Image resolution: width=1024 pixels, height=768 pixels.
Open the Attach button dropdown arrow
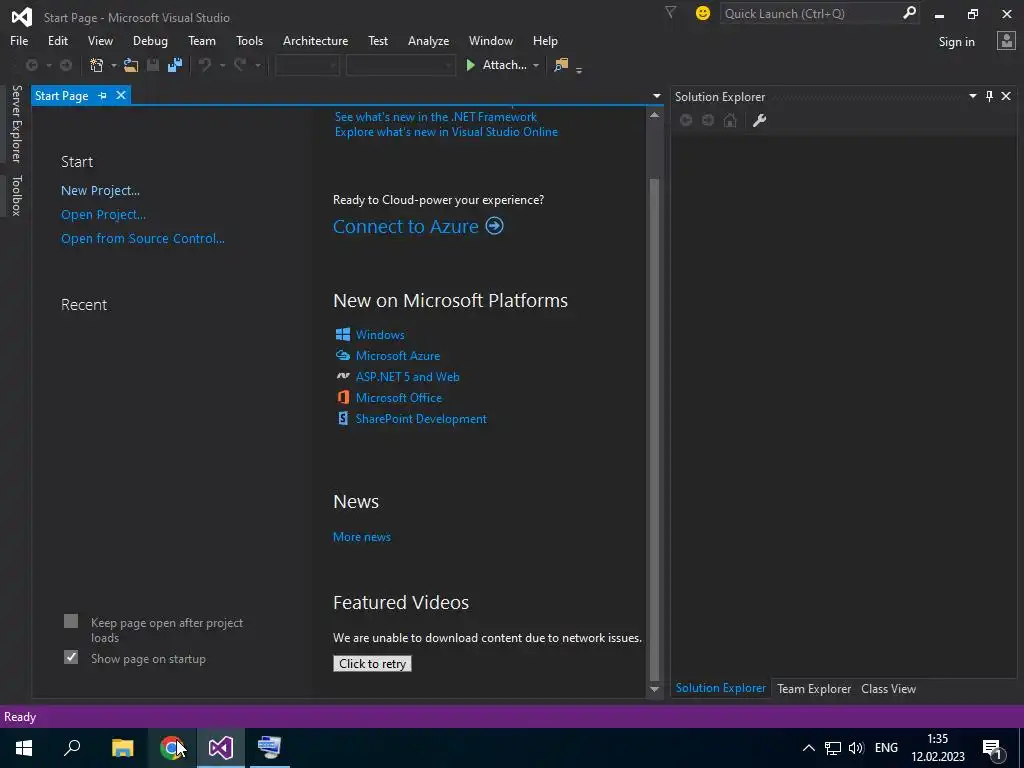tap(536, 65)
